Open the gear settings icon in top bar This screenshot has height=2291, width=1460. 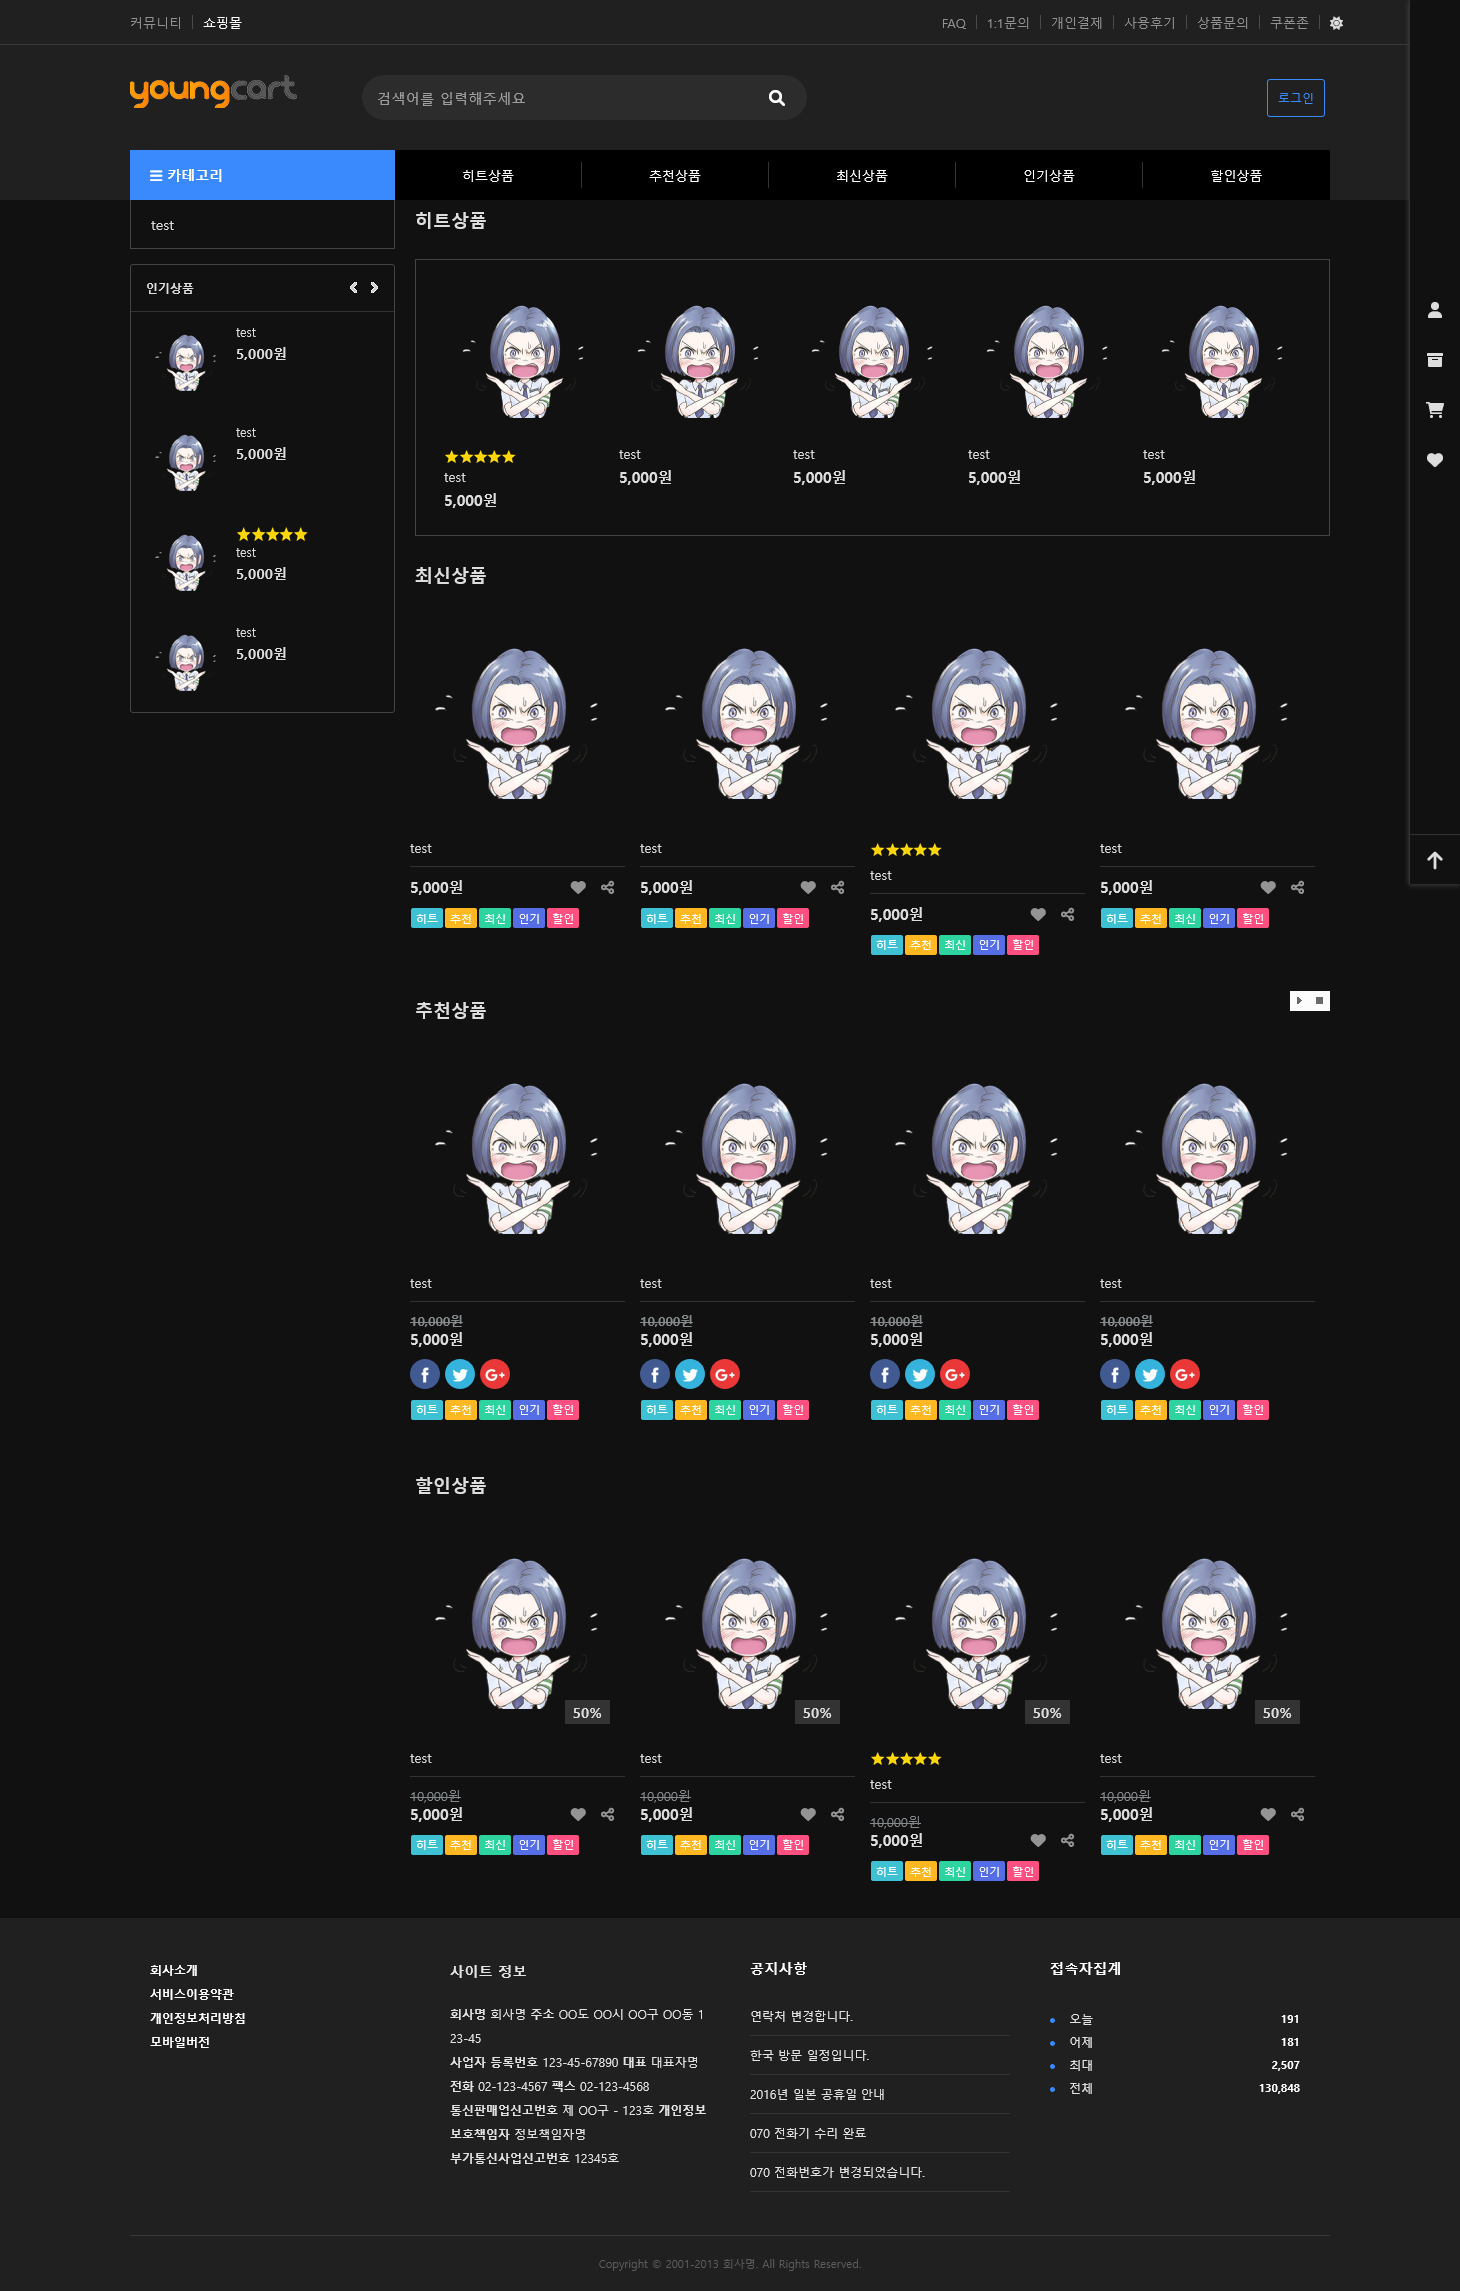tap(1336, 23)
